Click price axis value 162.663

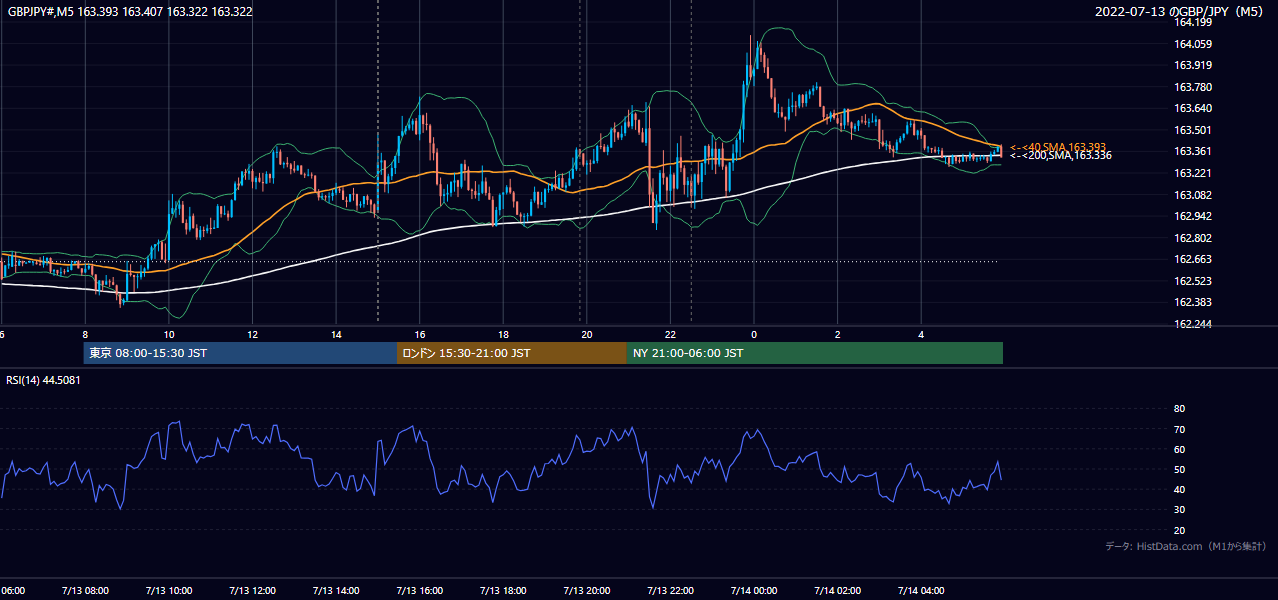point(1193,259)
